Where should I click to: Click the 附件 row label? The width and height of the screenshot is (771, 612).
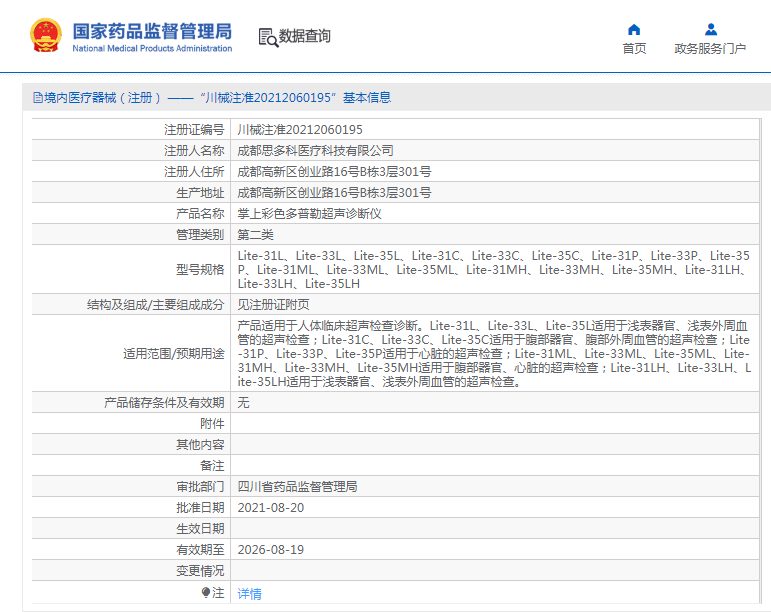coord(212,424)
